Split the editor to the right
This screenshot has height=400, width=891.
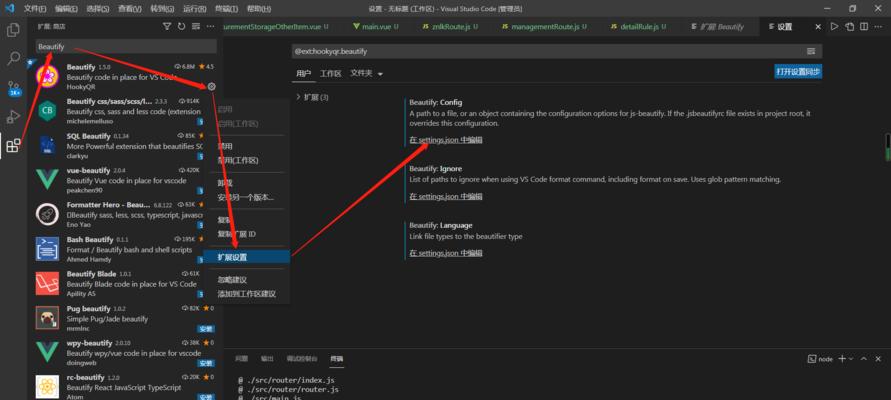(x=864, y=26)
